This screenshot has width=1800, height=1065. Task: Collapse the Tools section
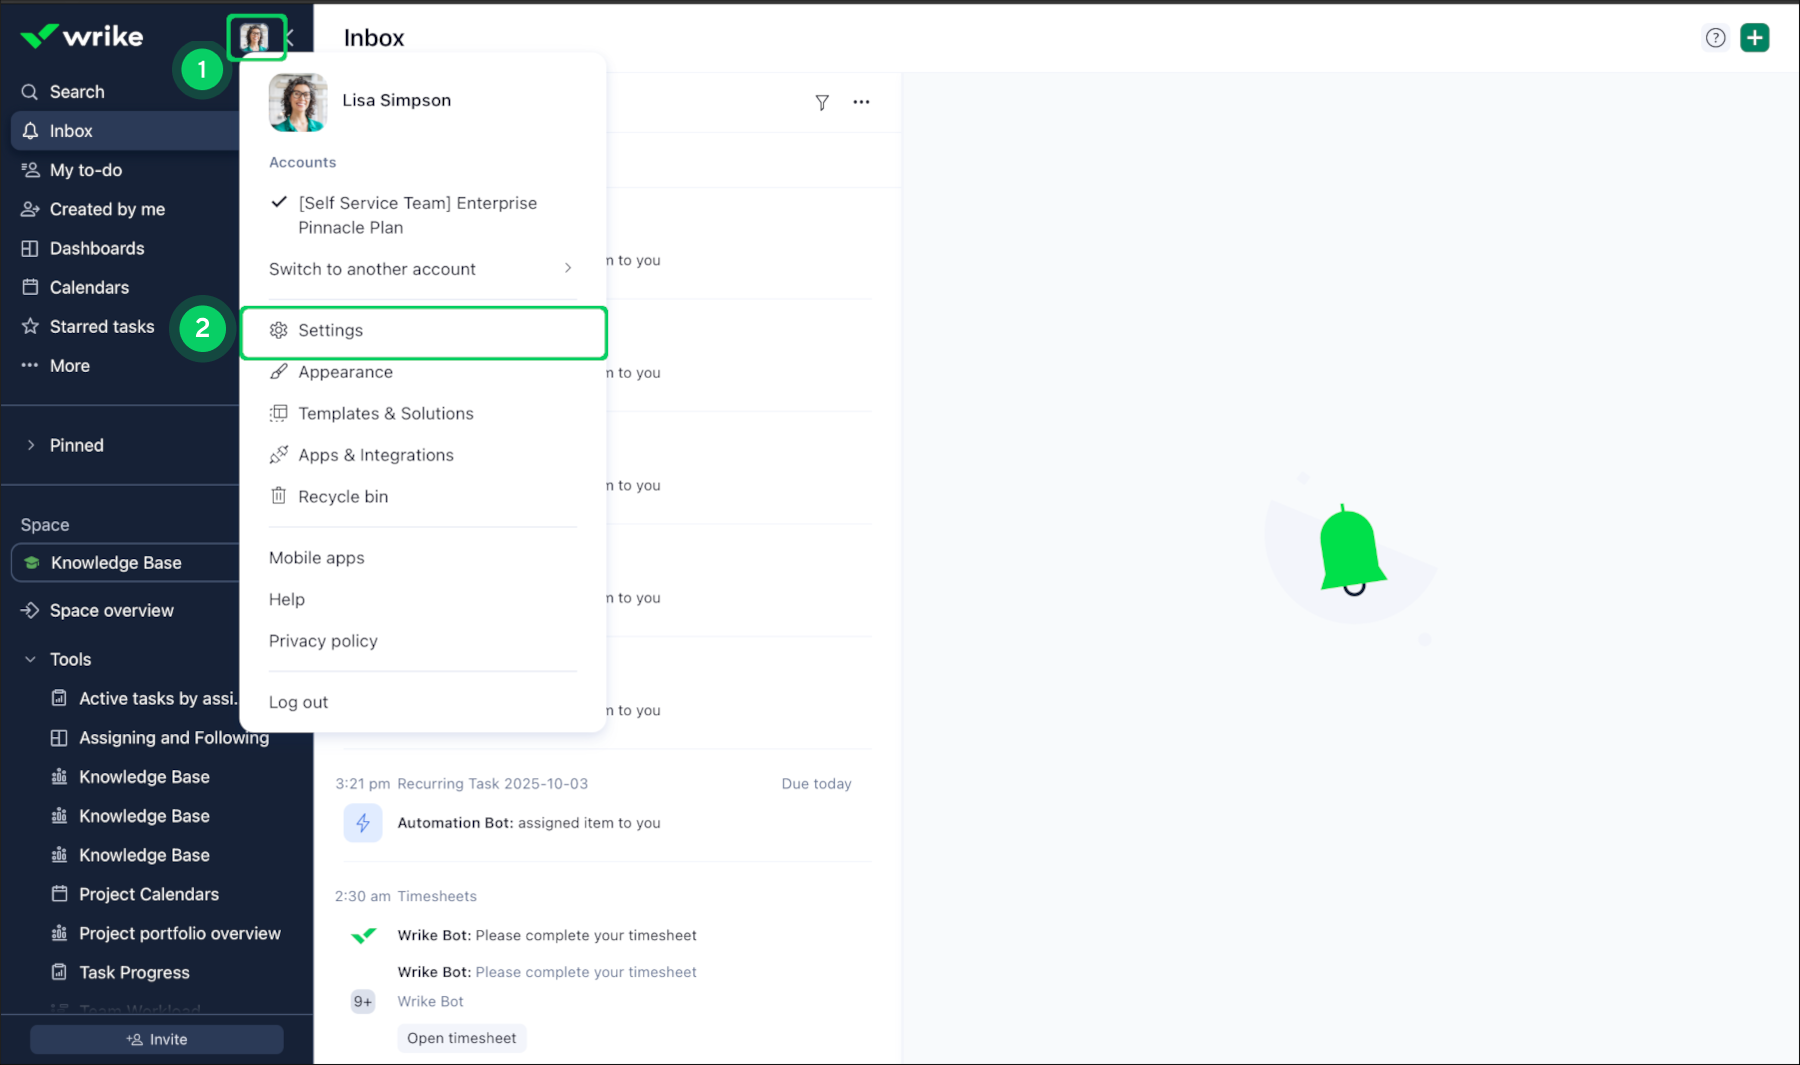click(31, 659)
